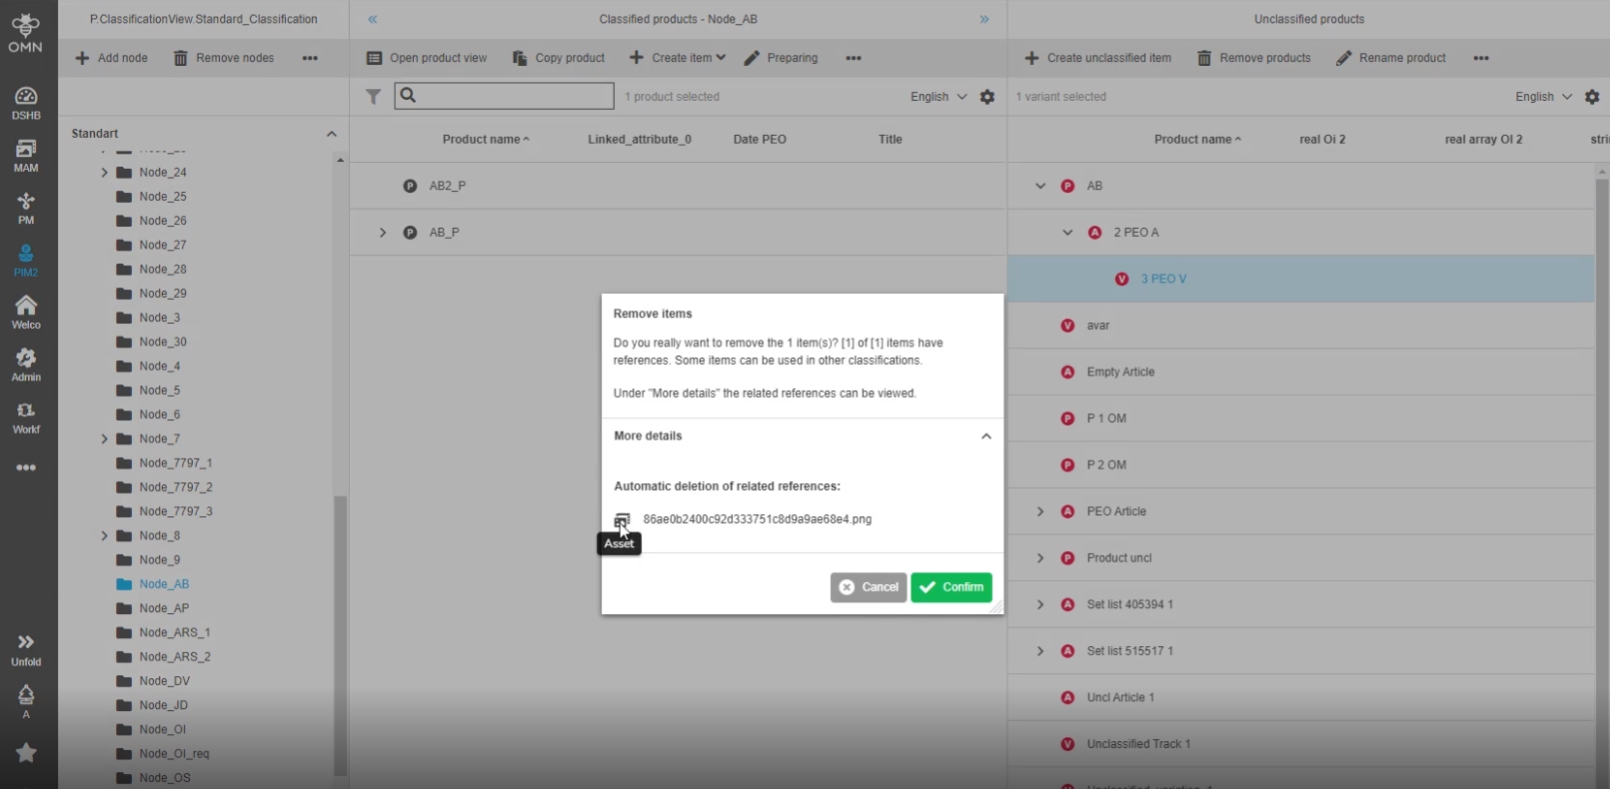Expand classified panel with right double arrow
The height and width of the screenshot is (789, 1610).
coord(984,19)
